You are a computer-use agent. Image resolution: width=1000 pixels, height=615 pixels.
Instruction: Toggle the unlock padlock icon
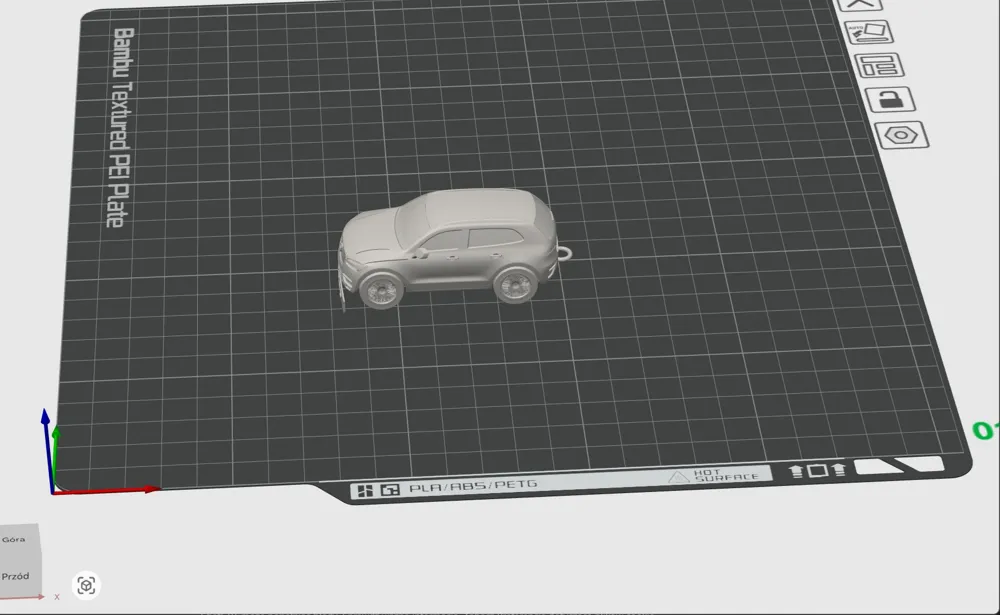[891, 99]
